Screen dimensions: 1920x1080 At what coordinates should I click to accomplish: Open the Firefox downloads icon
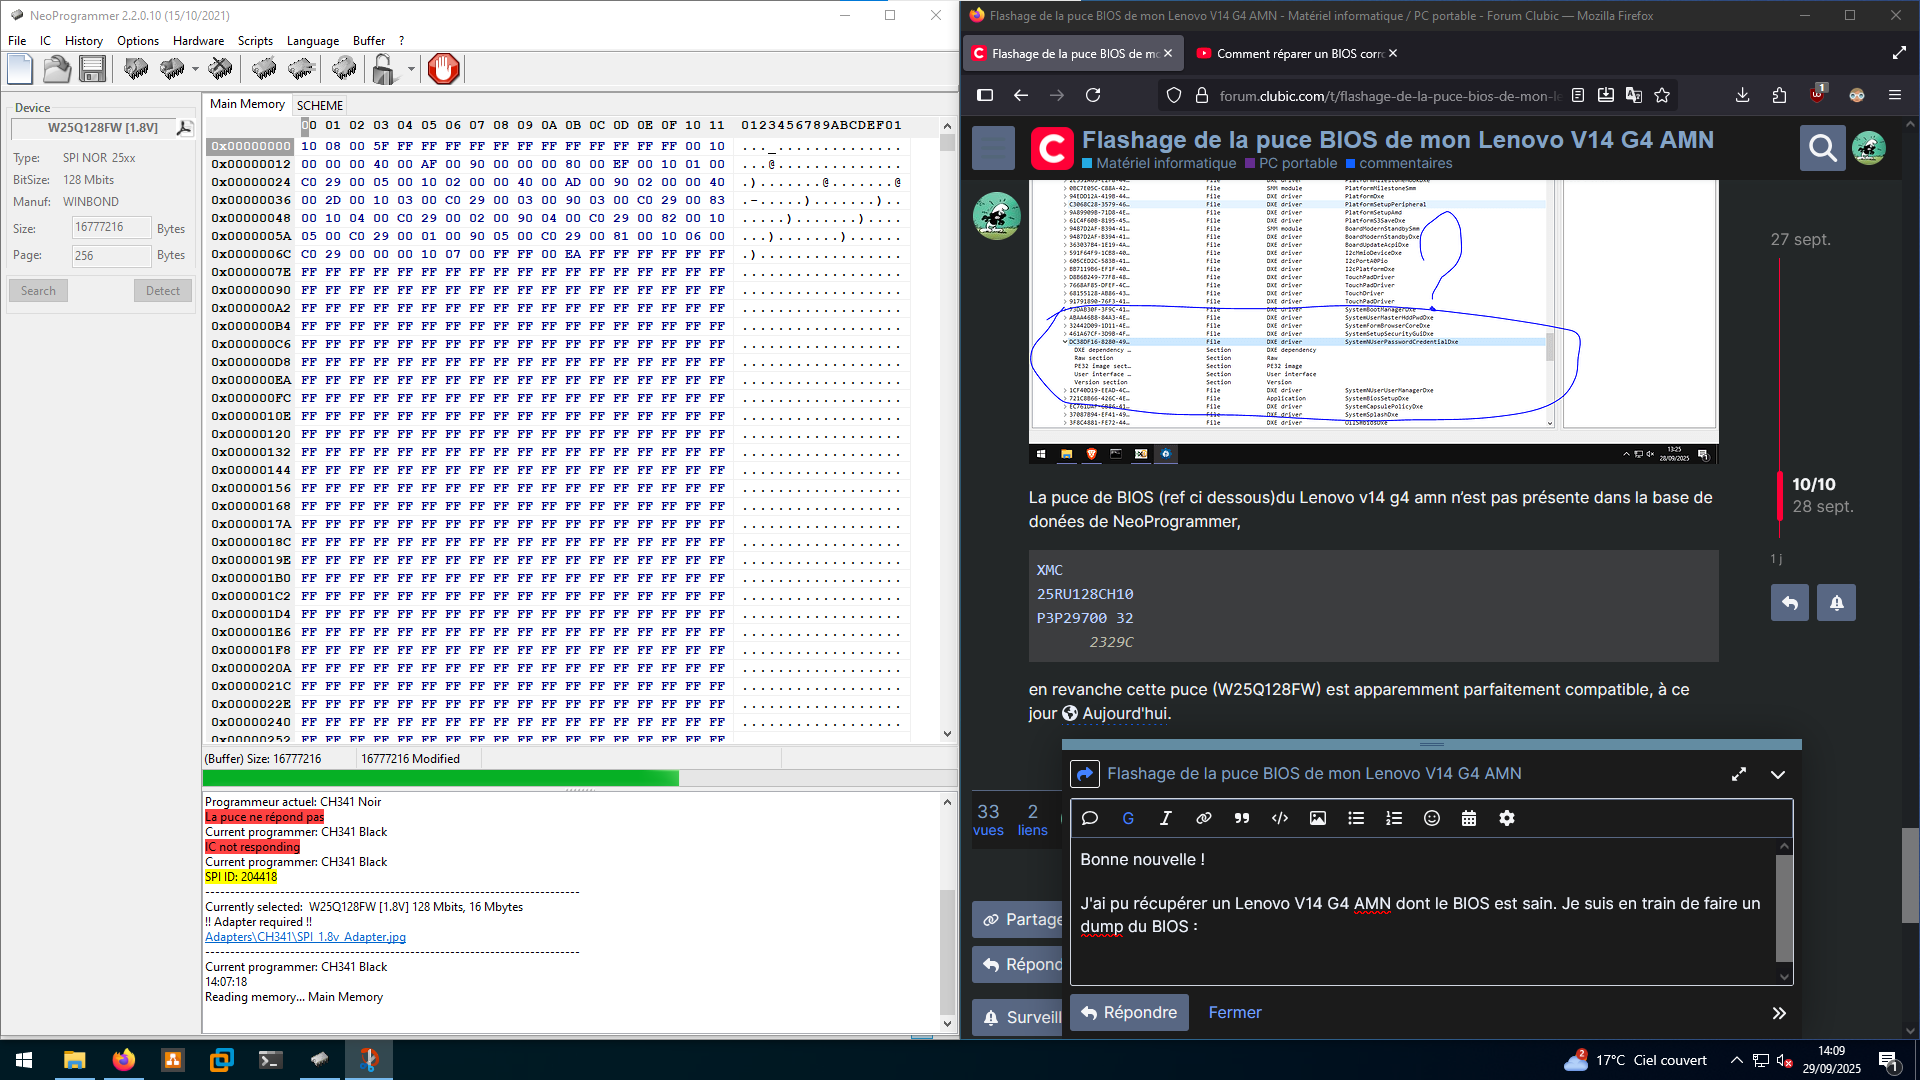[x=1742, y=95]
